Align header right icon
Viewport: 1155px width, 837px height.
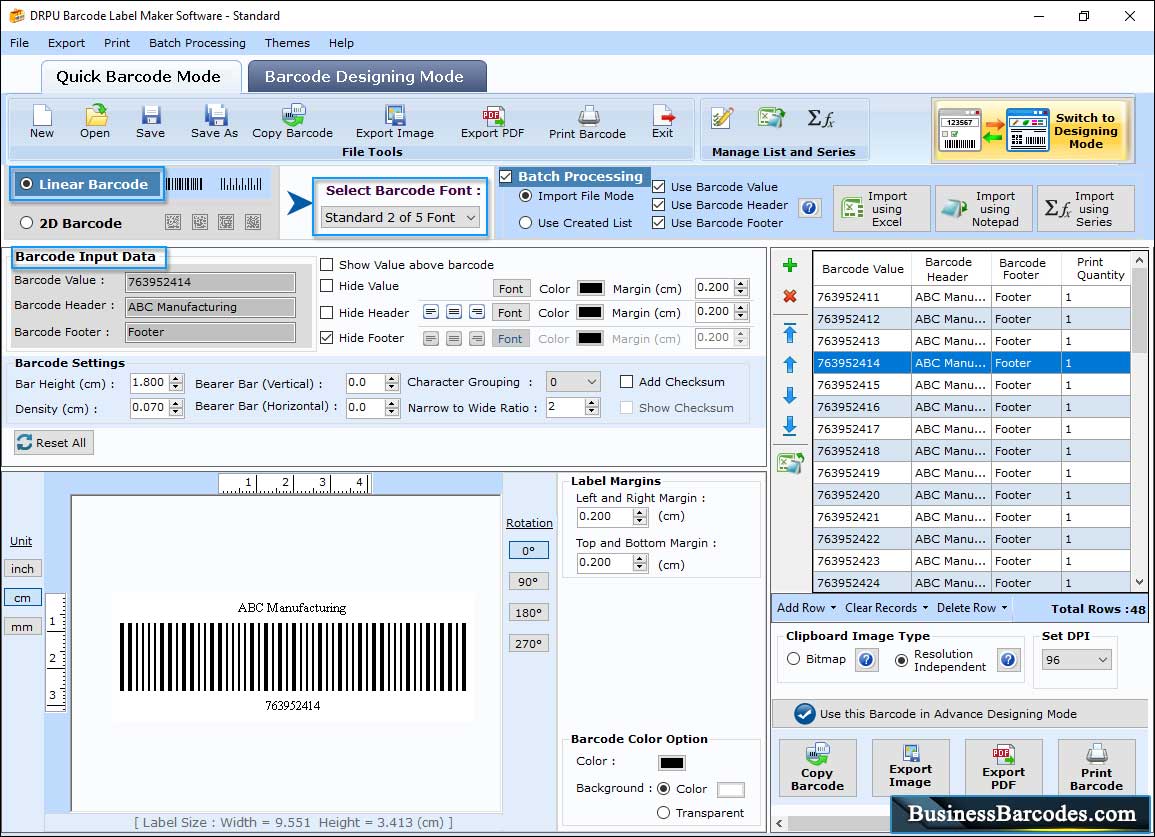[477, 312]
